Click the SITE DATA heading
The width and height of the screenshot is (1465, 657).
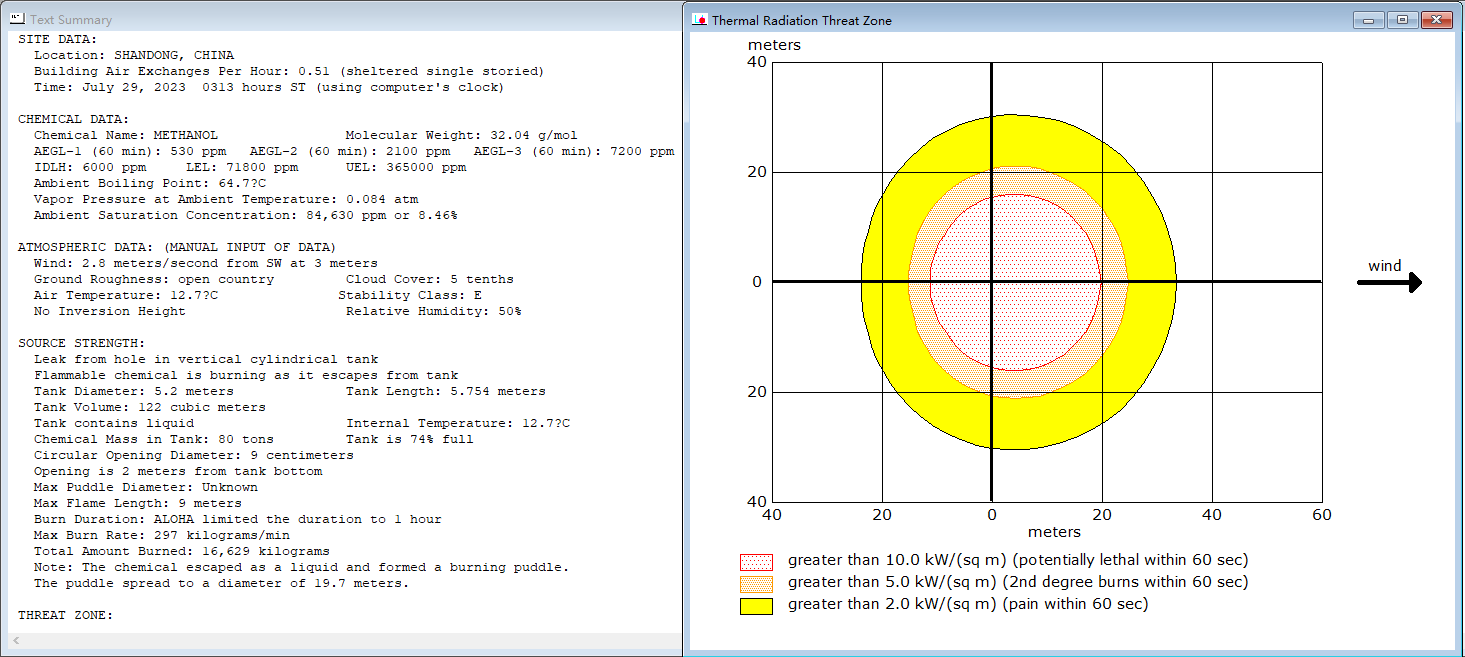[58, 39]
